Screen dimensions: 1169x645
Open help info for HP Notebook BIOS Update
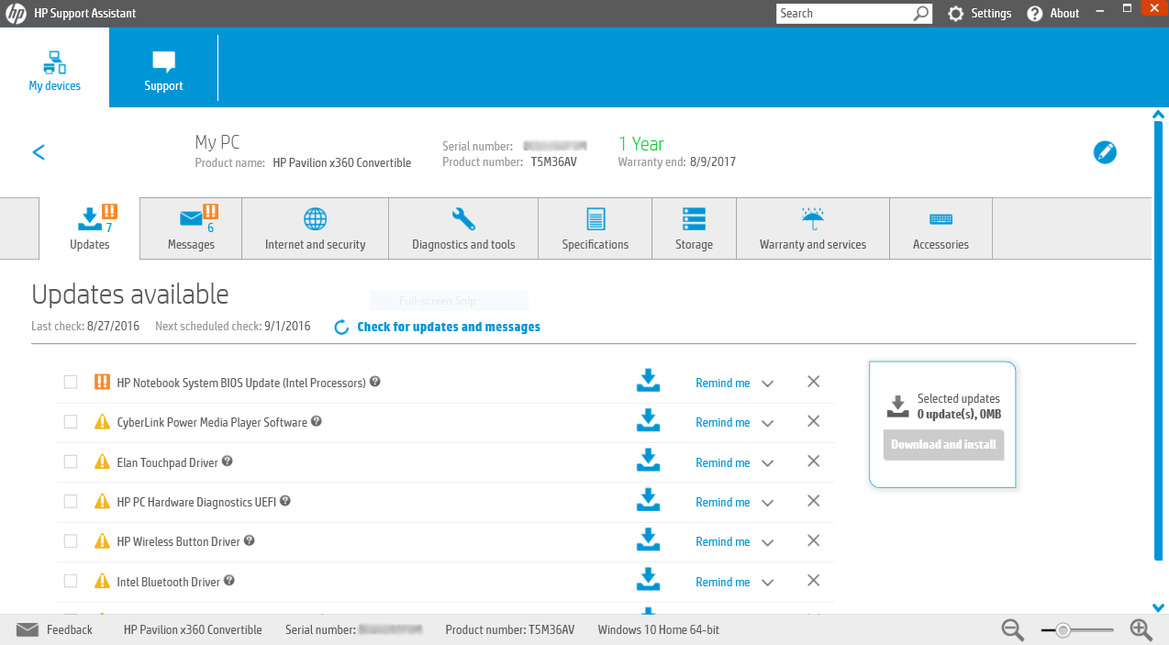pyautogui.click(x=375, y=381)
